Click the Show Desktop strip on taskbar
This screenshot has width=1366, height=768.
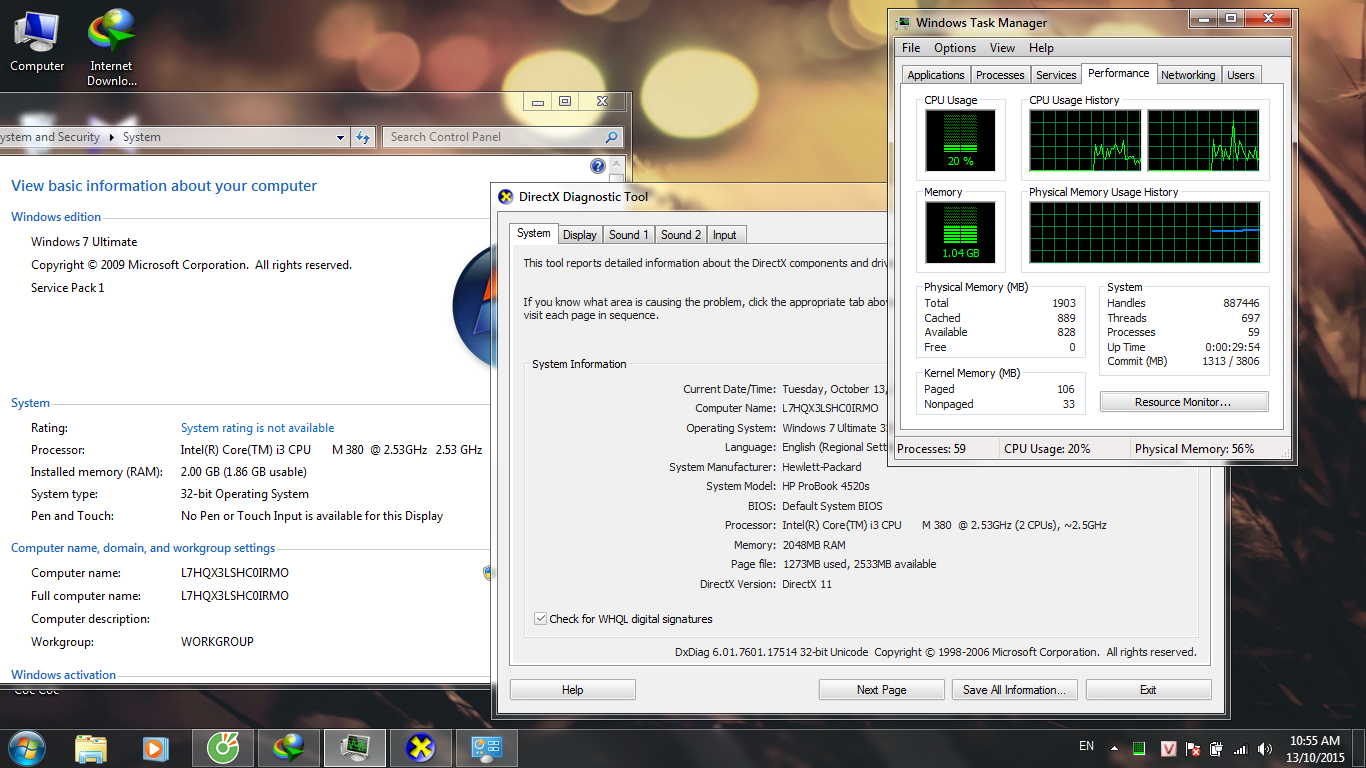click(x=1359, y=748)
